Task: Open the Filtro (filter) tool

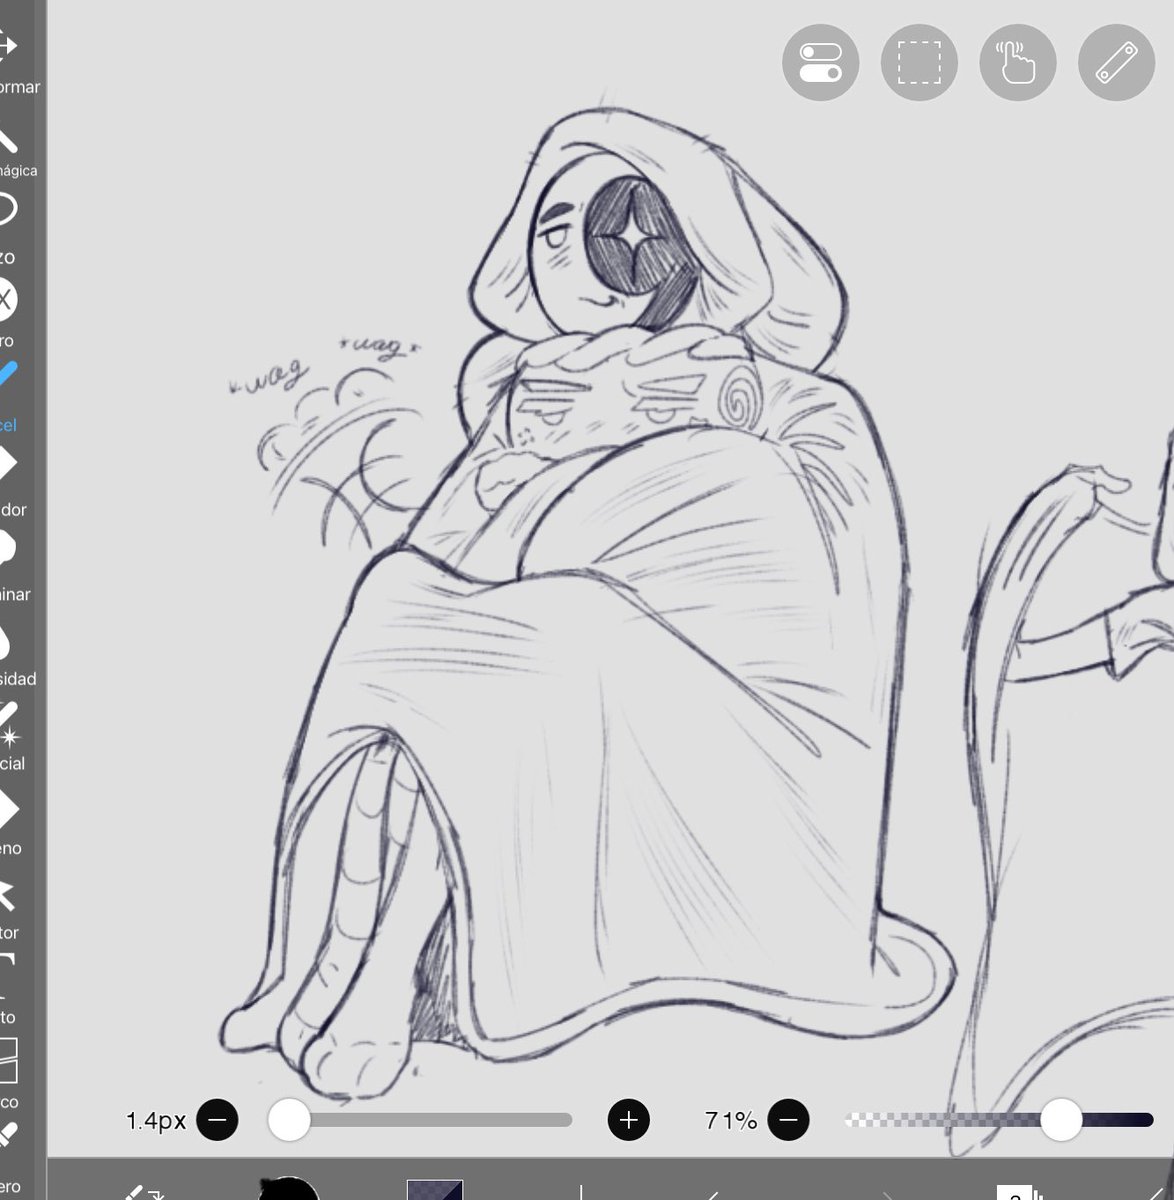Action: 8,312
